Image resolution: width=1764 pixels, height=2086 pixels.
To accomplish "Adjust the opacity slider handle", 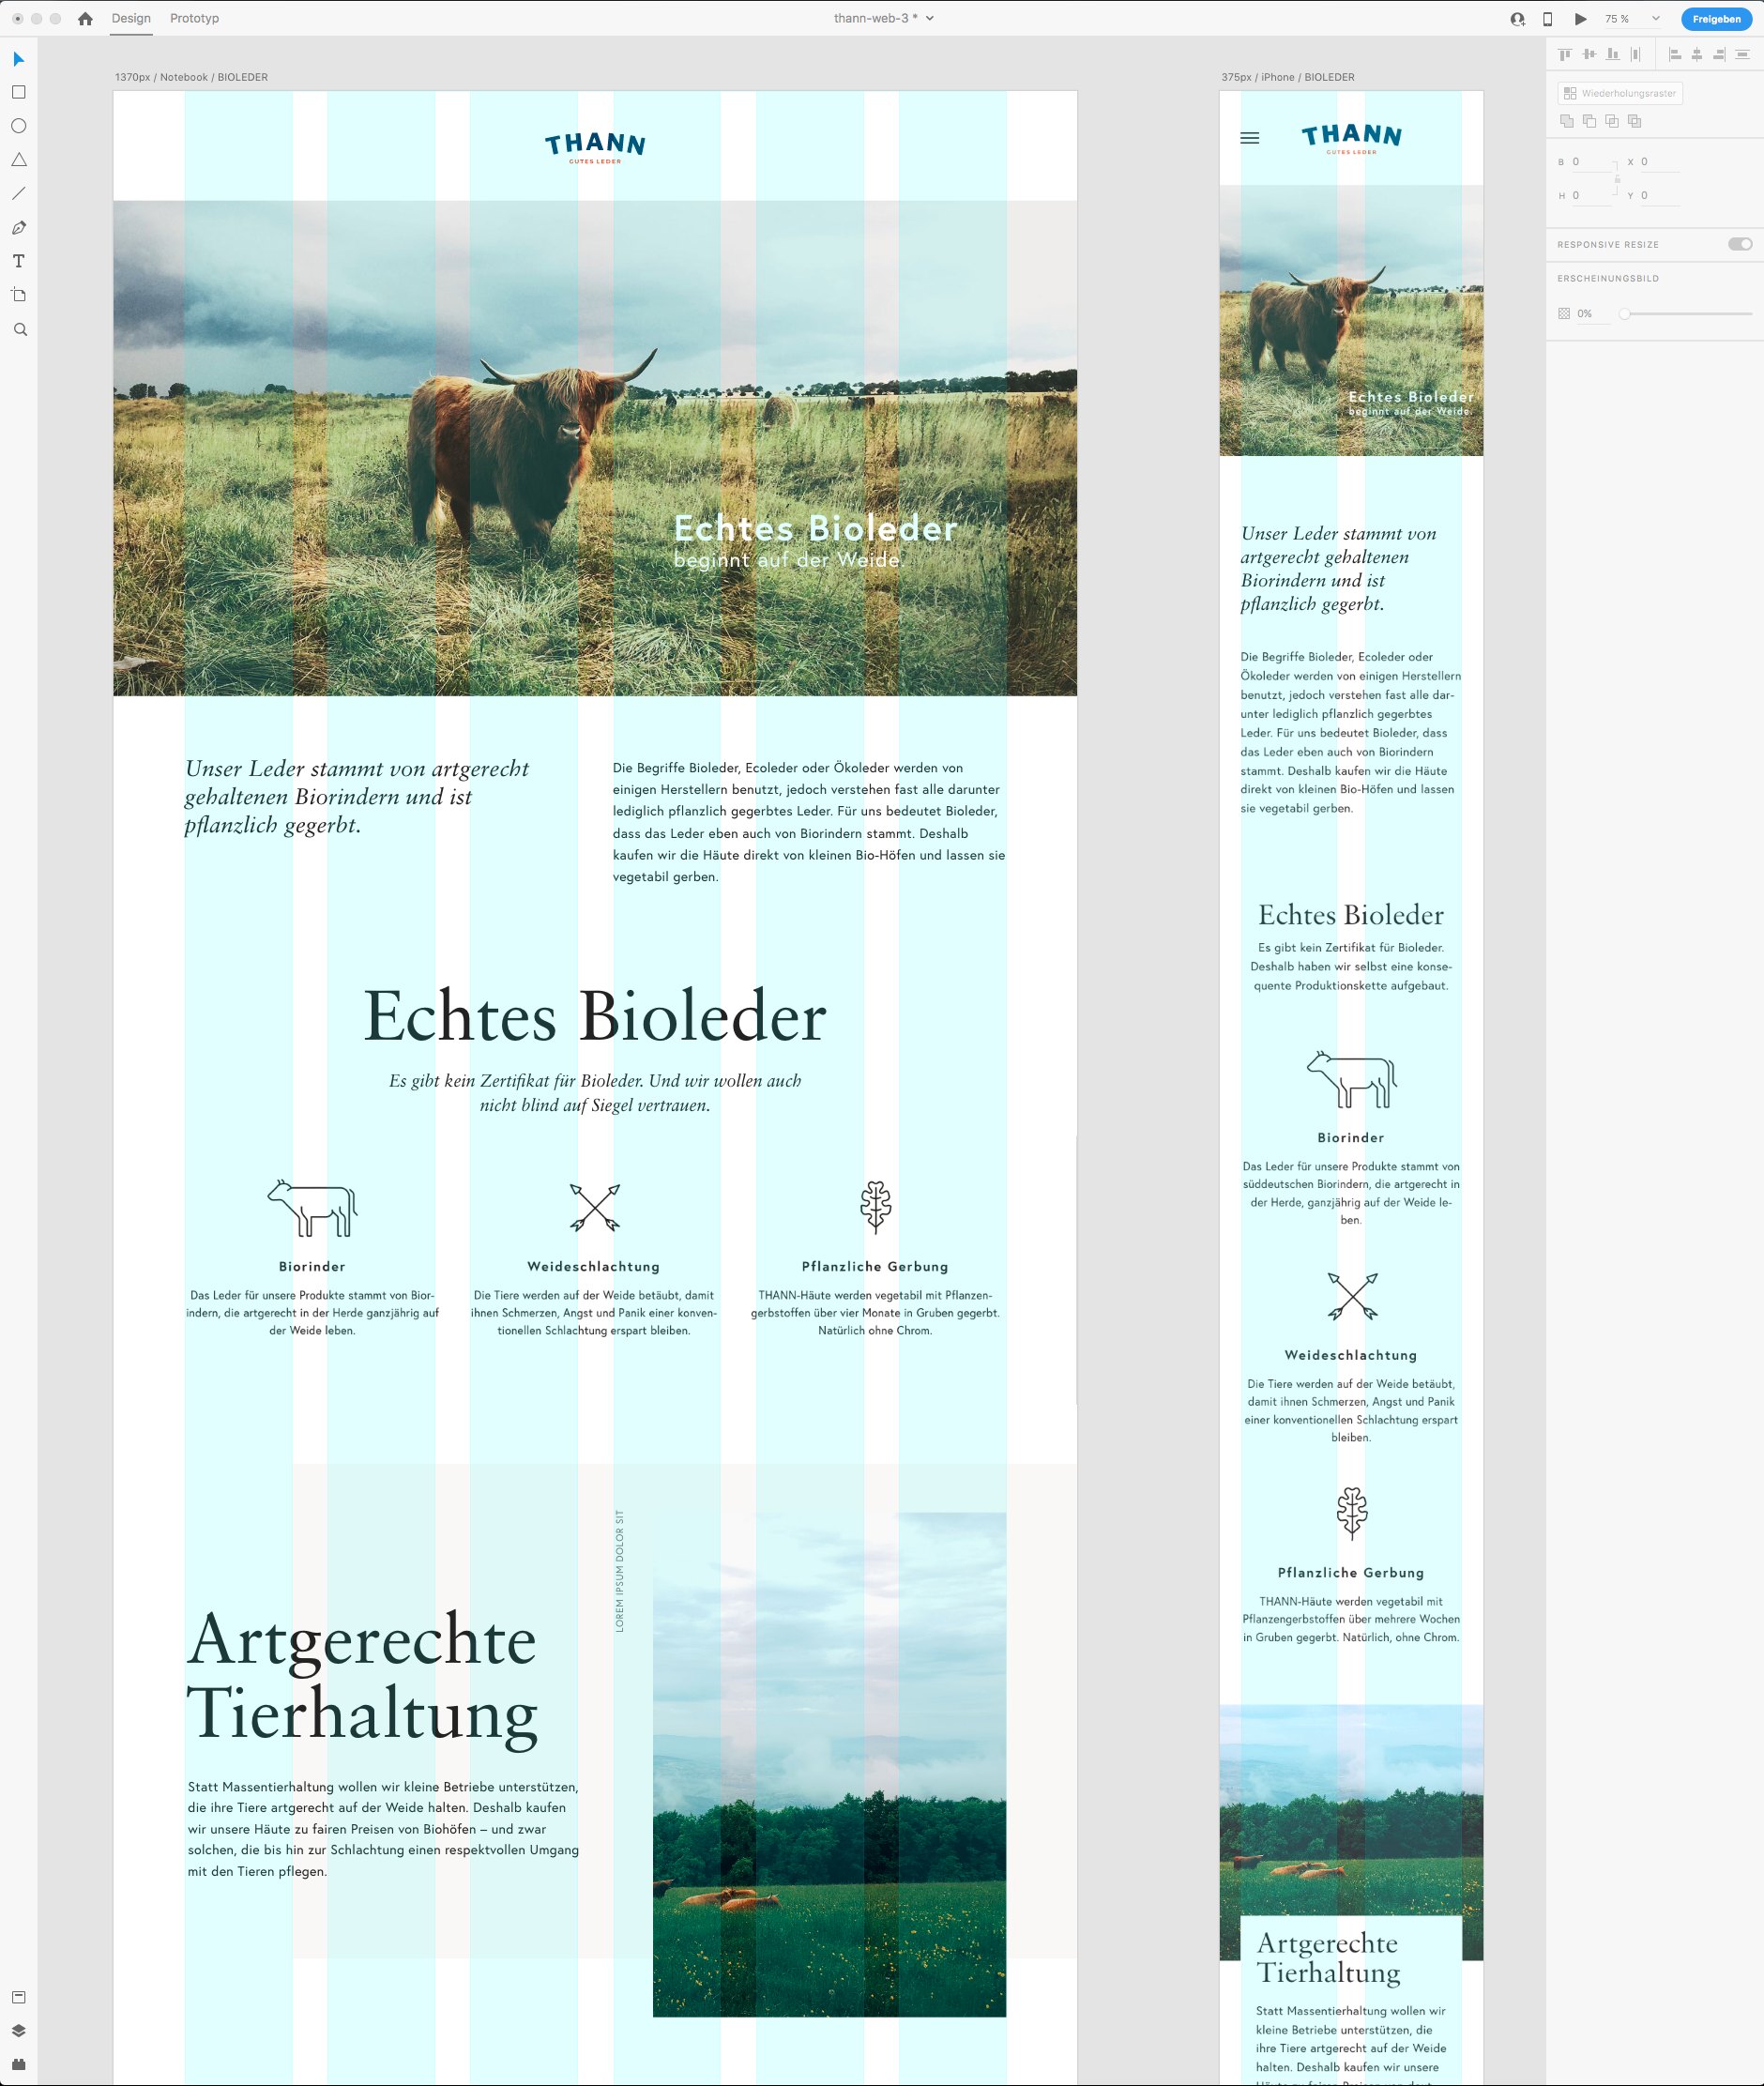I will pyautogui.click(x=1625, y=314).
